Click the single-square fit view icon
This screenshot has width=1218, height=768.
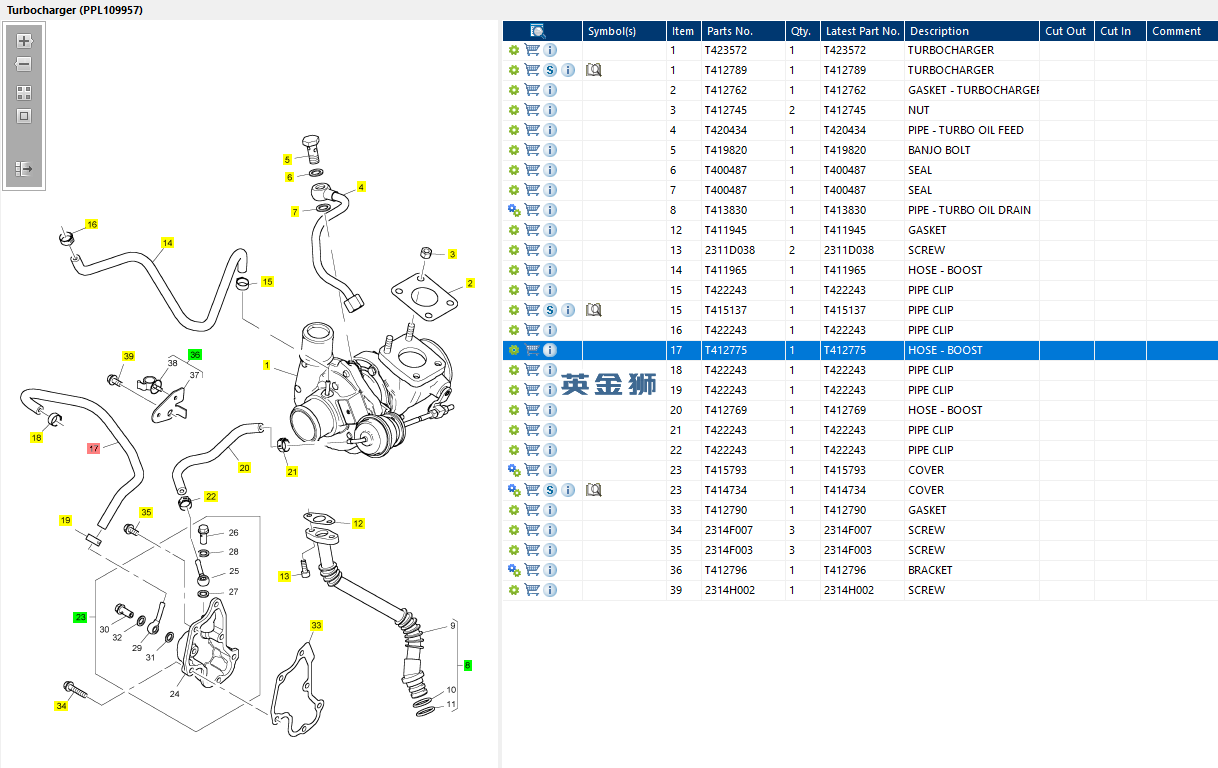pyautogui.click(x=25, y=115)
